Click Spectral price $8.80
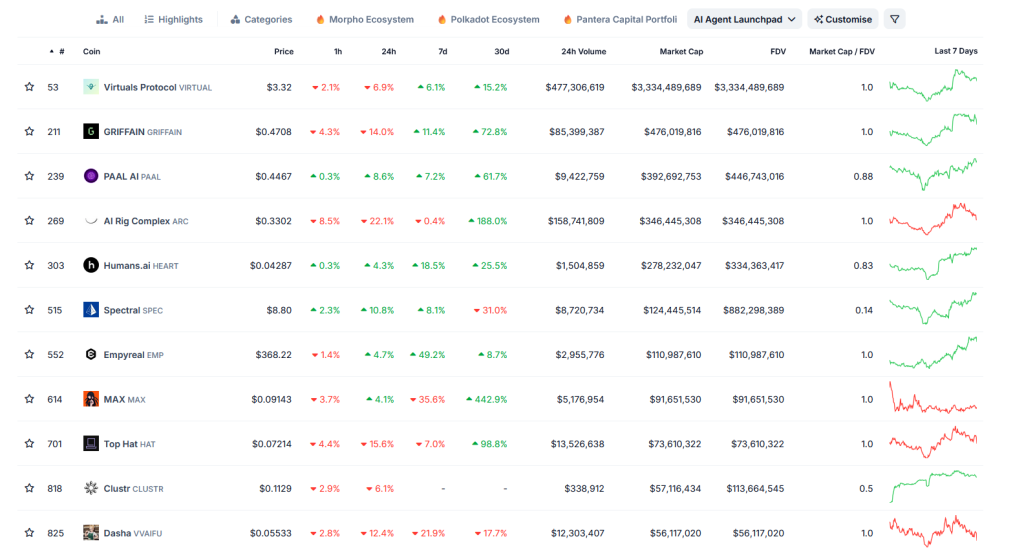 (x=279, y=310)
